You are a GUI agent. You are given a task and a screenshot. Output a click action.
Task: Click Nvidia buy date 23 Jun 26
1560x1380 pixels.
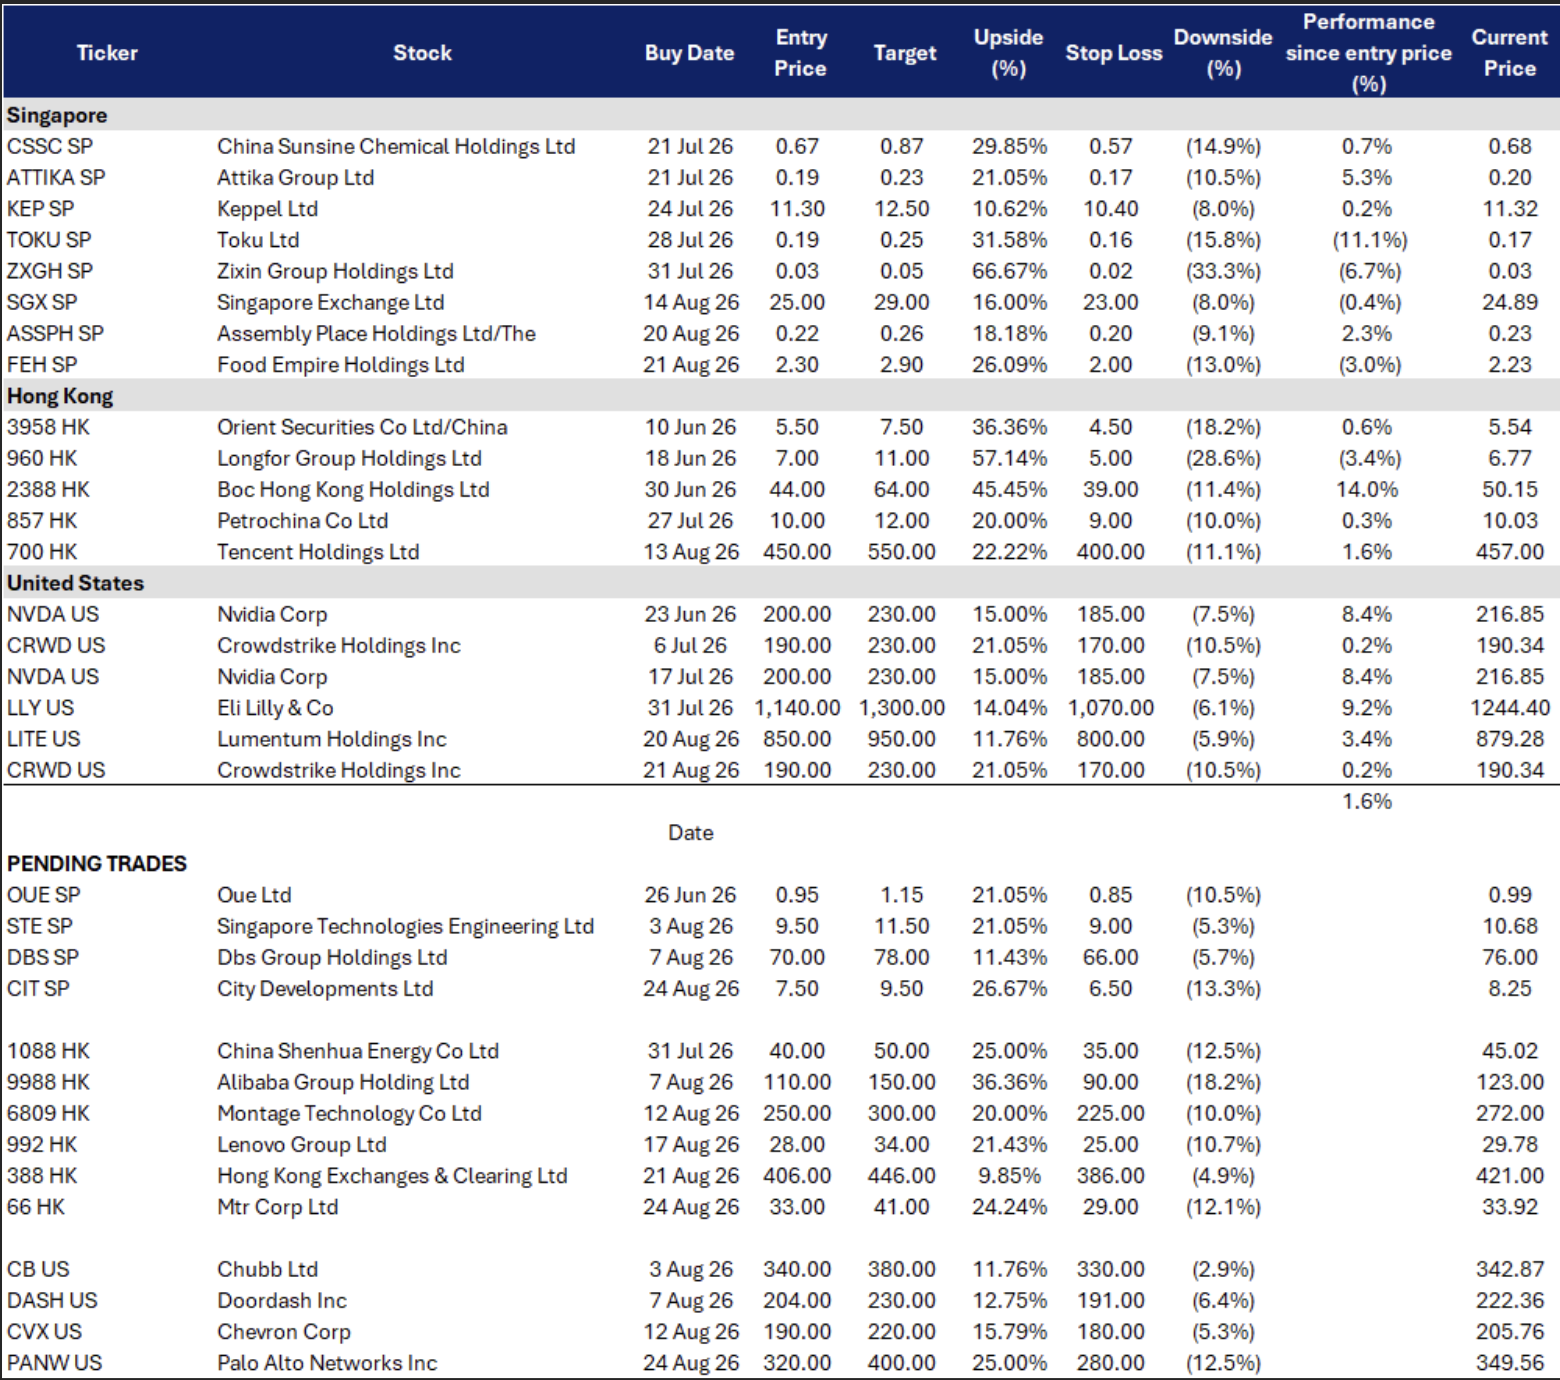click(x=690, y=614)
